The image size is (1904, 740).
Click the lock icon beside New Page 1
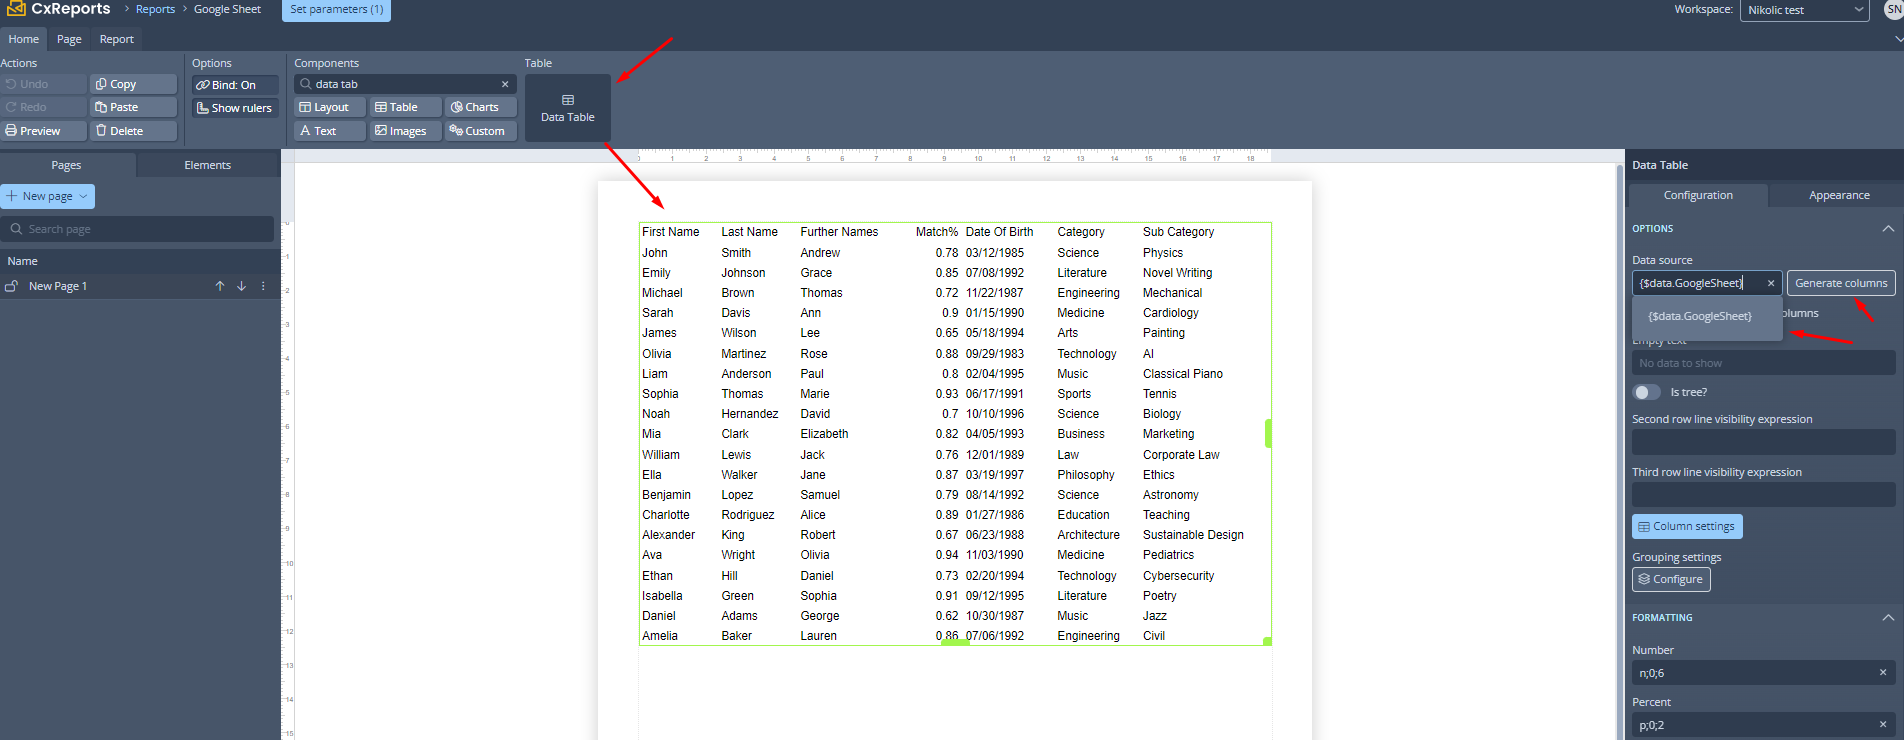pyautogui.click(x=12, y=286)
